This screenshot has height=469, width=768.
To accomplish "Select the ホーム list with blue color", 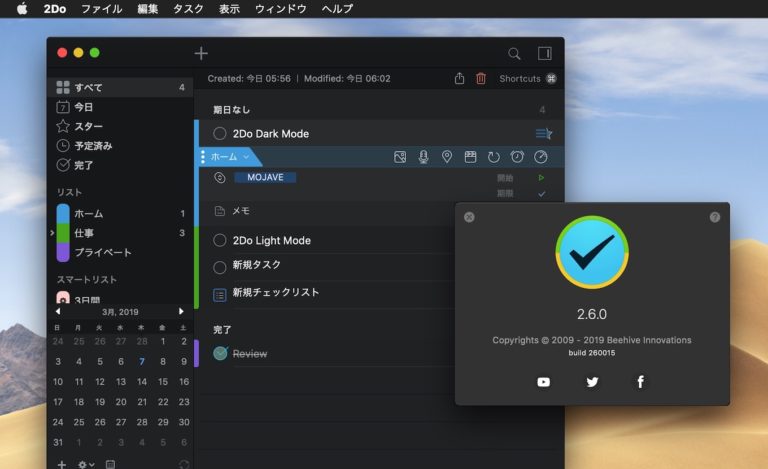I will coord(120,213).
